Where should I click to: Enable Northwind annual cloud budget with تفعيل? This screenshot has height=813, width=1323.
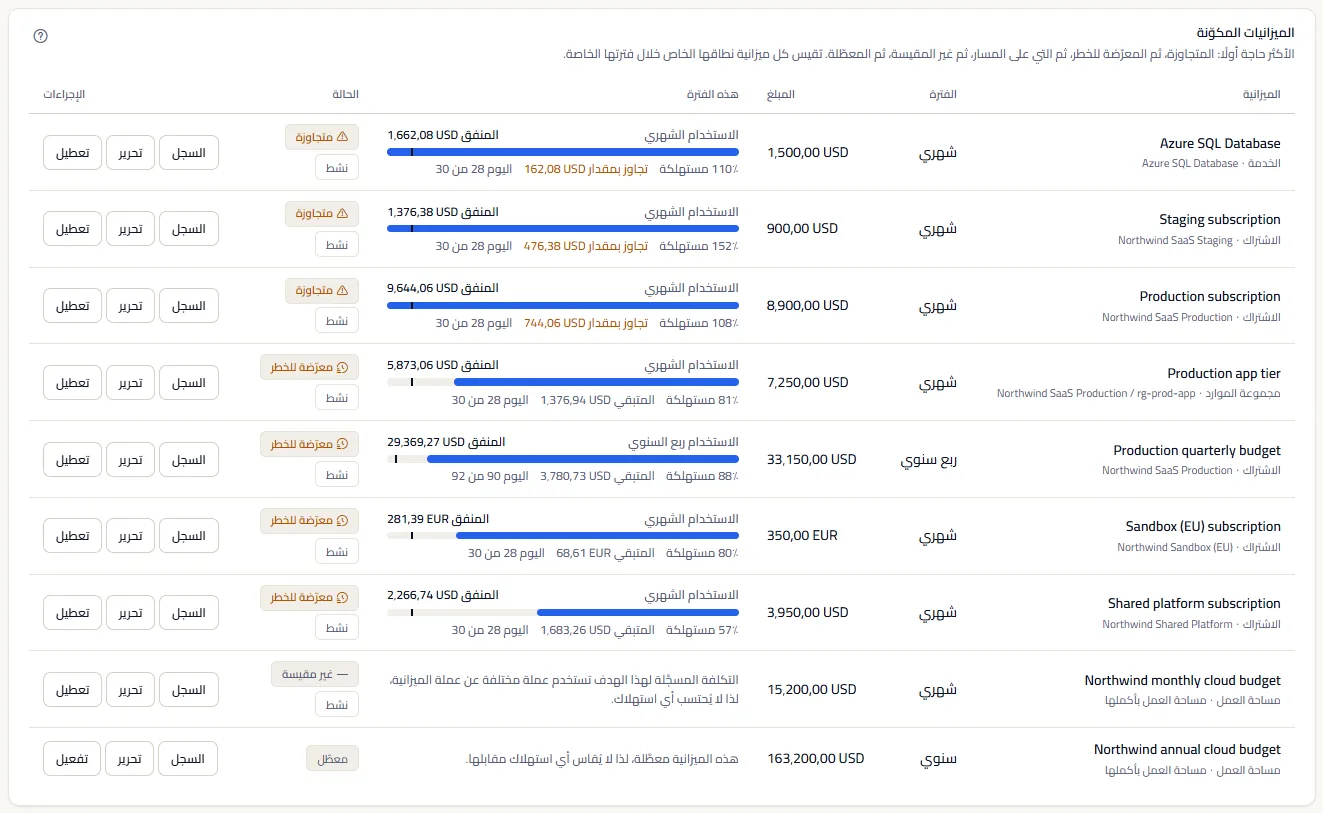72,759
